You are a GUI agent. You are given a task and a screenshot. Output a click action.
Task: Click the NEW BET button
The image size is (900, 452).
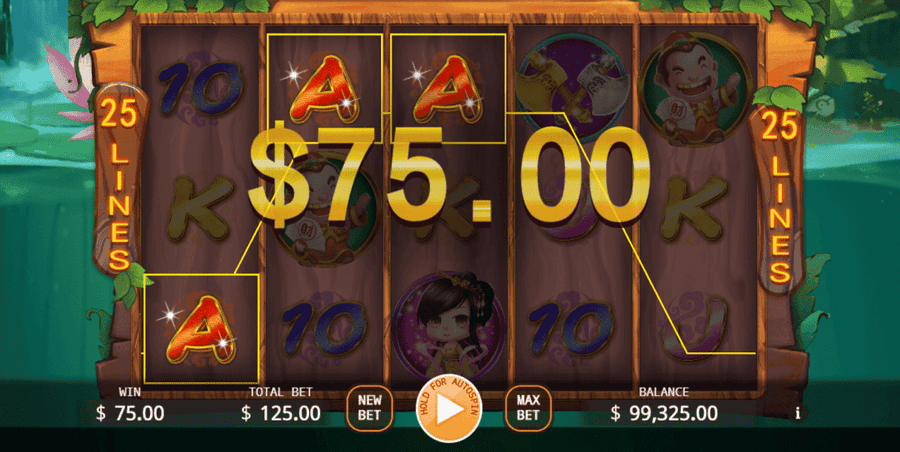369,408
